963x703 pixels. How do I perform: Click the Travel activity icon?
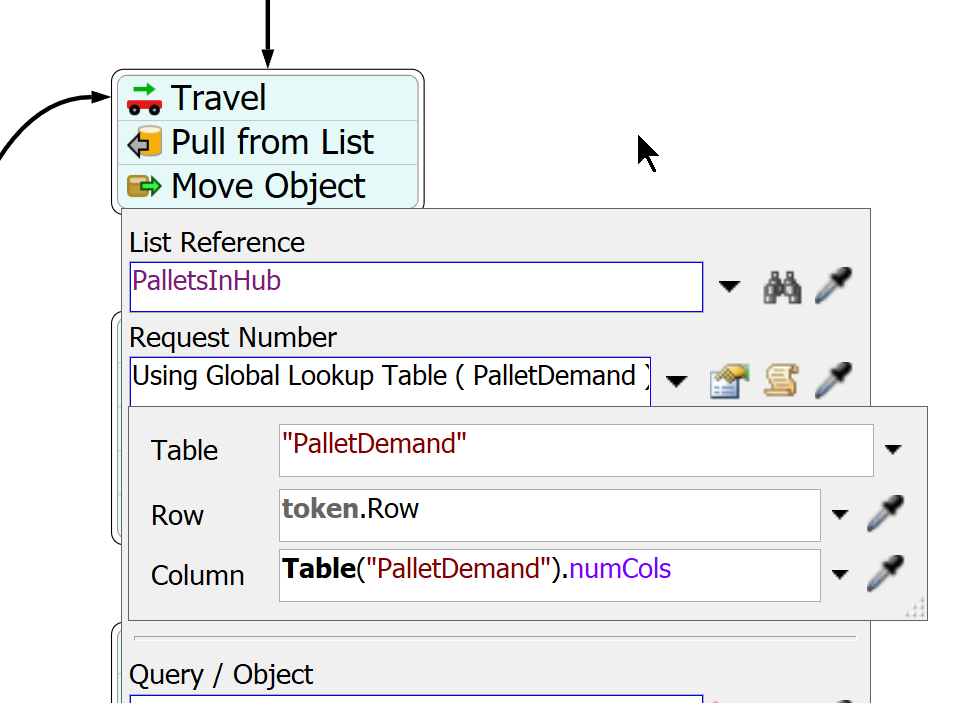[145, 99]
